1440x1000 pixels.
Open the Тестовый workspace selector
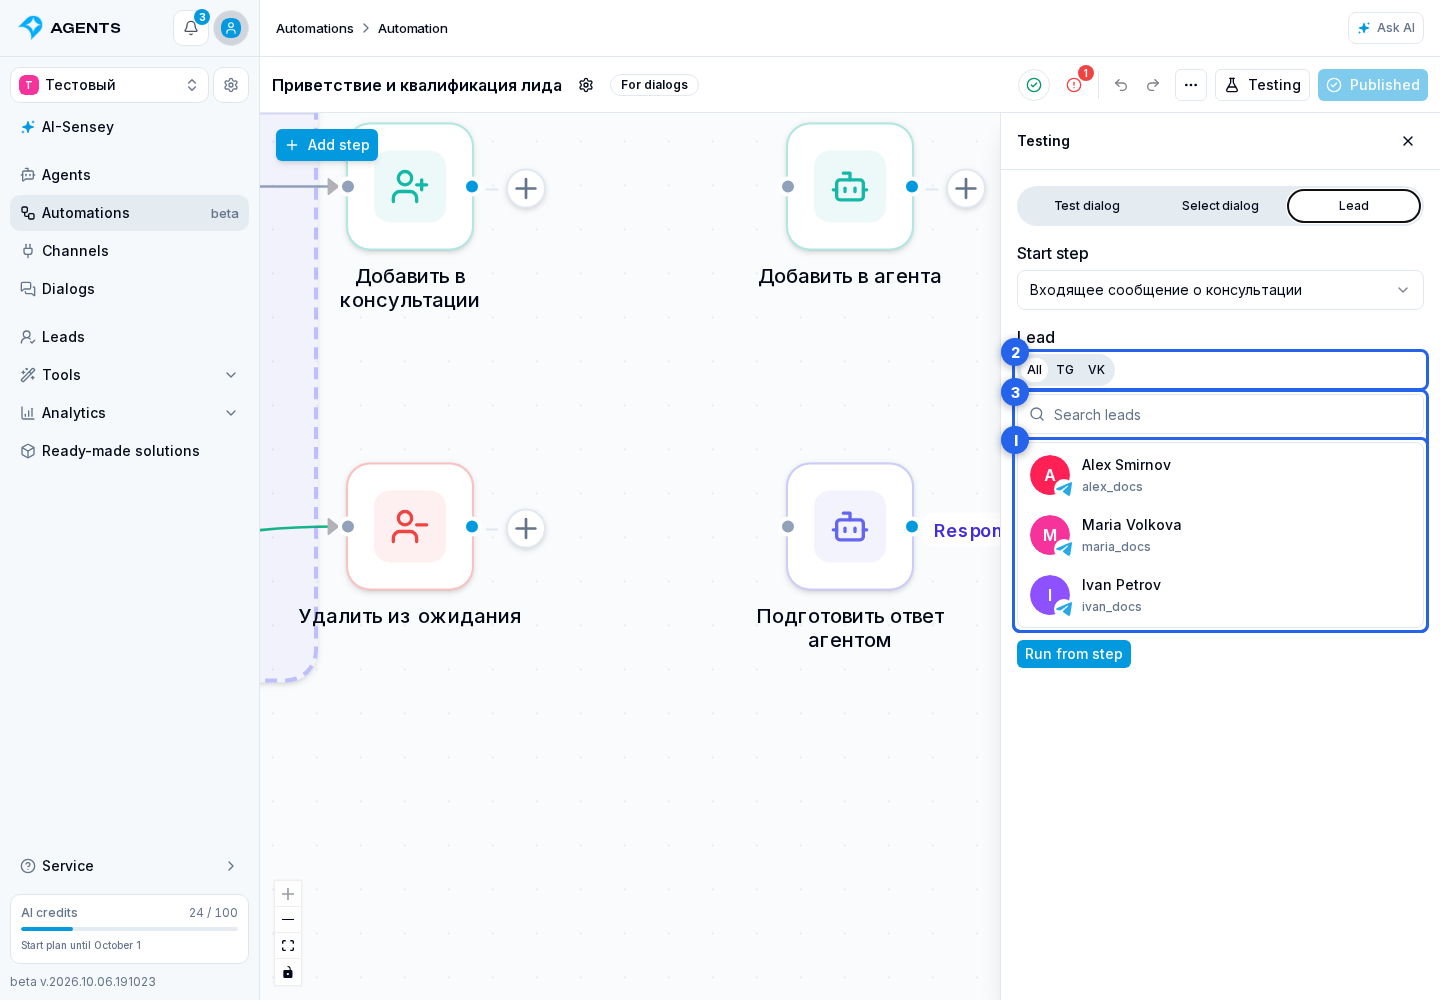109,85
